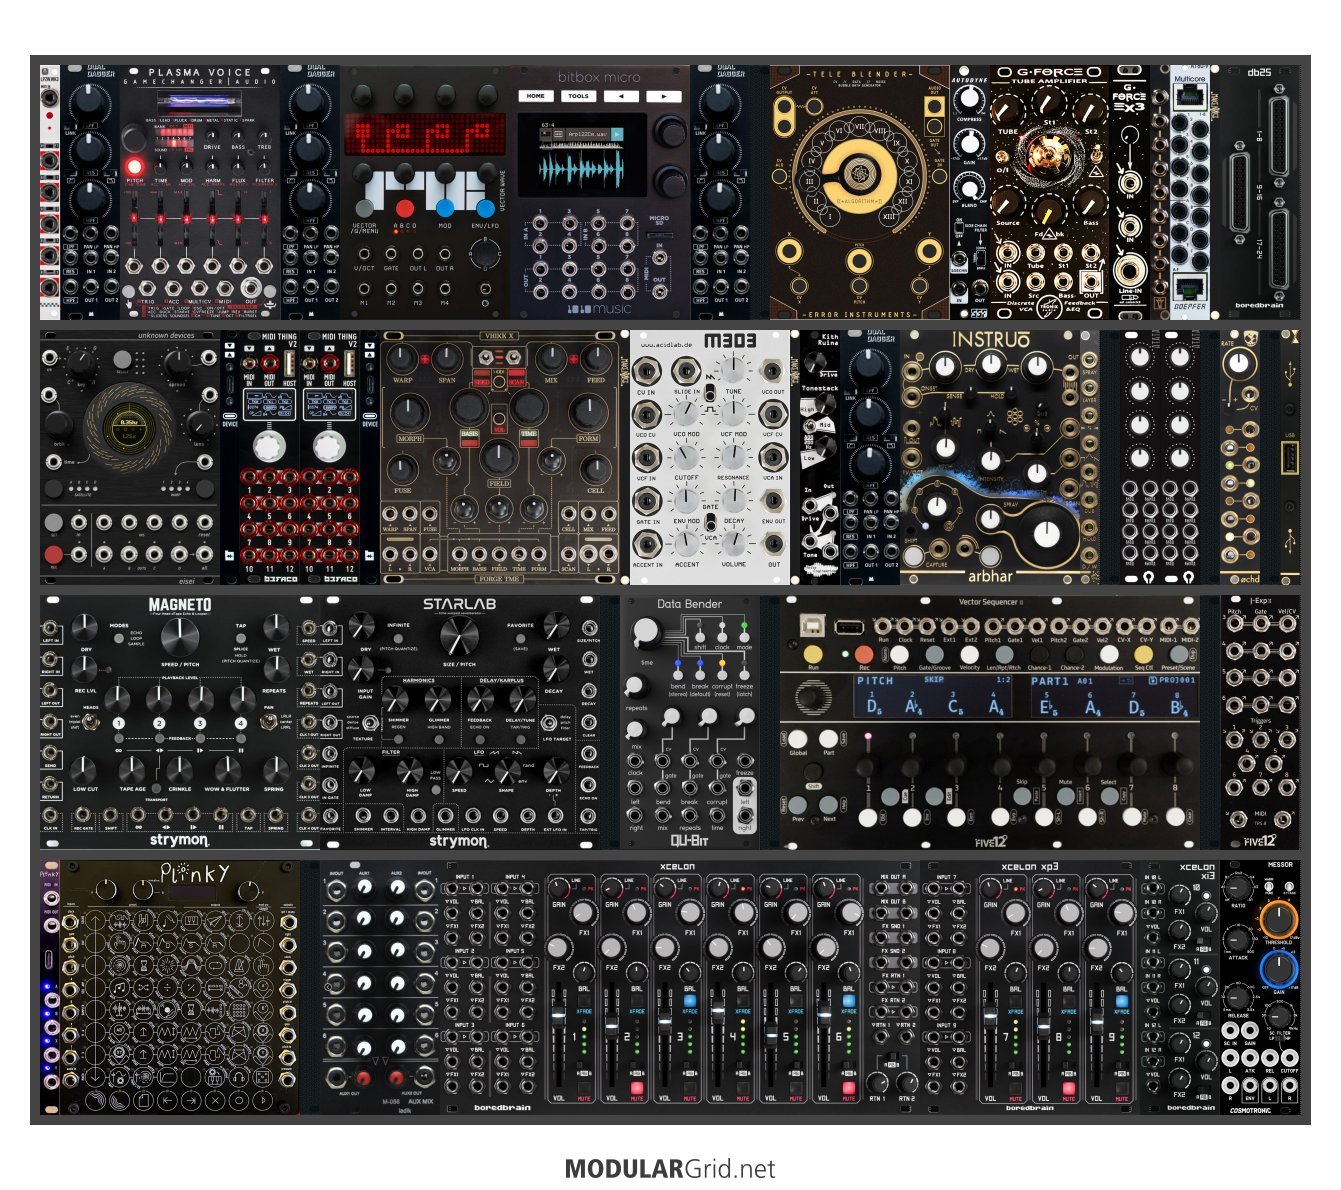Click the Part button on Vector Sequencer
Viewport: 1341px width, 1190px height.
828,740
